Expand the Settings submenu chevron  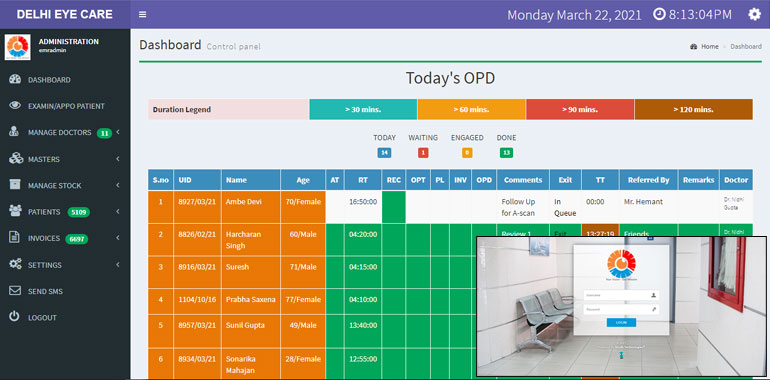pyautogui.click(x=118, y=265)
